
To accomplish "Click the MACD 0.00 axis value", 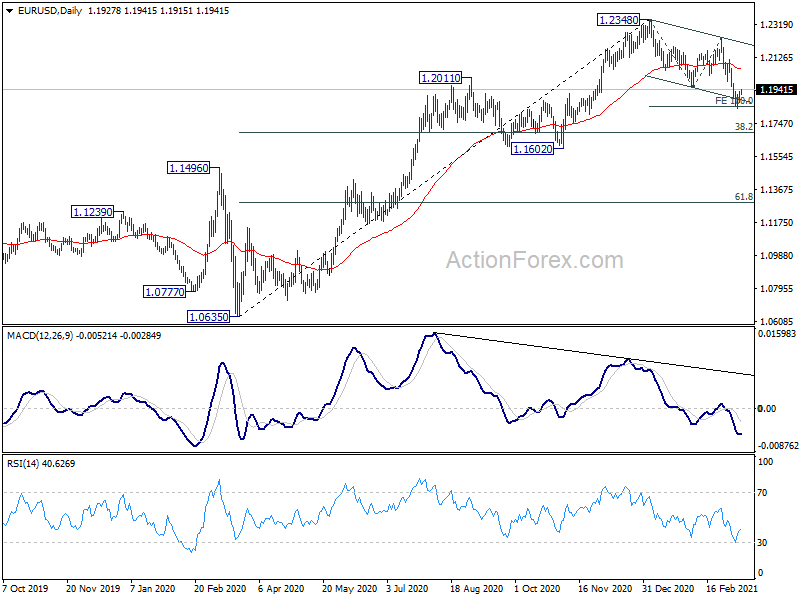I will click(x=767, y=409).
